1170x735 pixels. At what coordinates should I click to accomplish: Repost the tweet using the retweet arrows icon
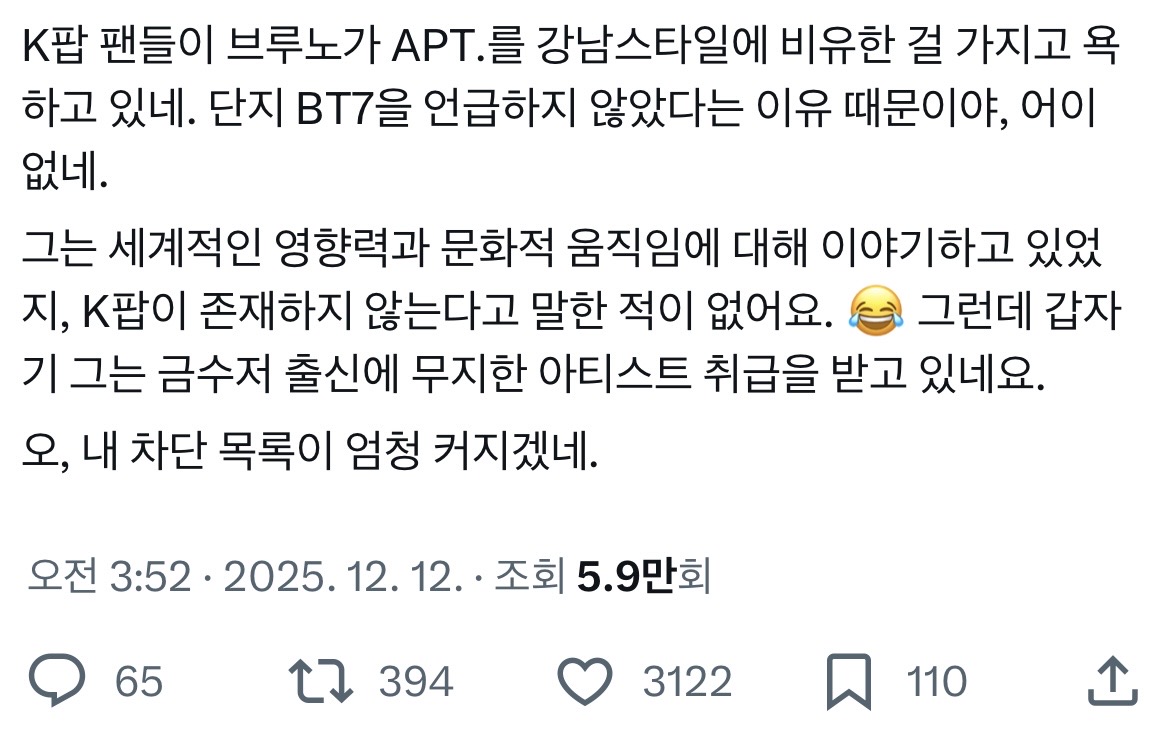click(321, 681)
